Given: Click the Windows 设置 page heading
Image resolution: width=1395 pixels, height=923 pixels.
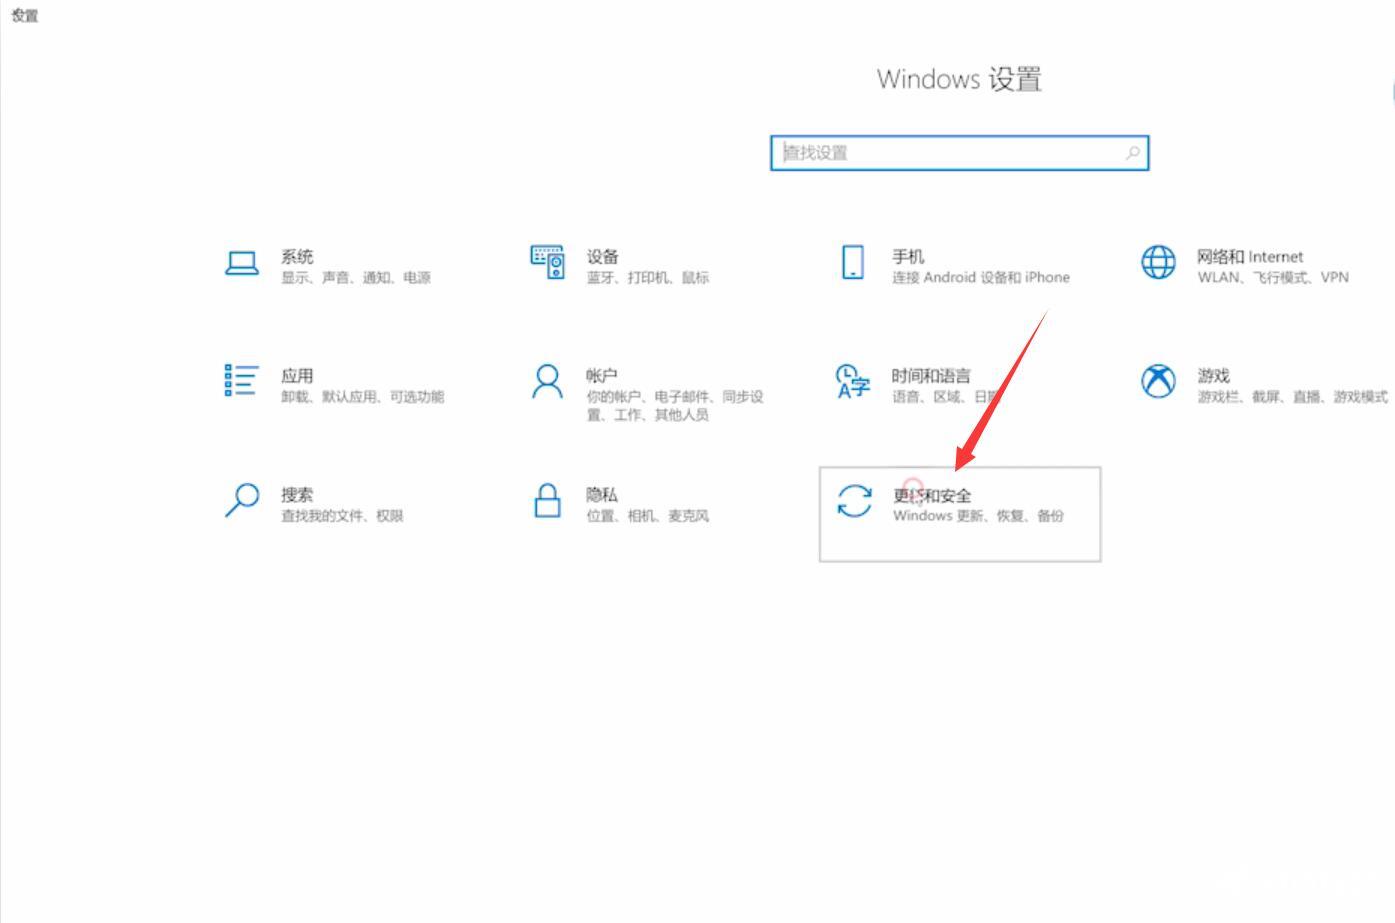Looking at the screenshot, I should pyautogui.click(x=959, y=79).
